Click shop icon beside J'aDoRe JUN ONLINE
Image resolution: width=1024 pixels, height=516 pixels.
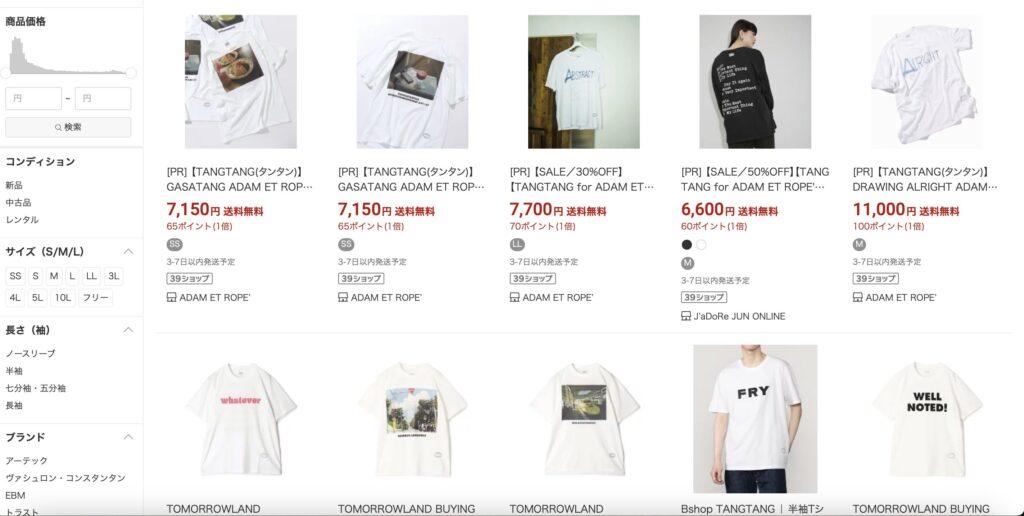click(686, 316)
